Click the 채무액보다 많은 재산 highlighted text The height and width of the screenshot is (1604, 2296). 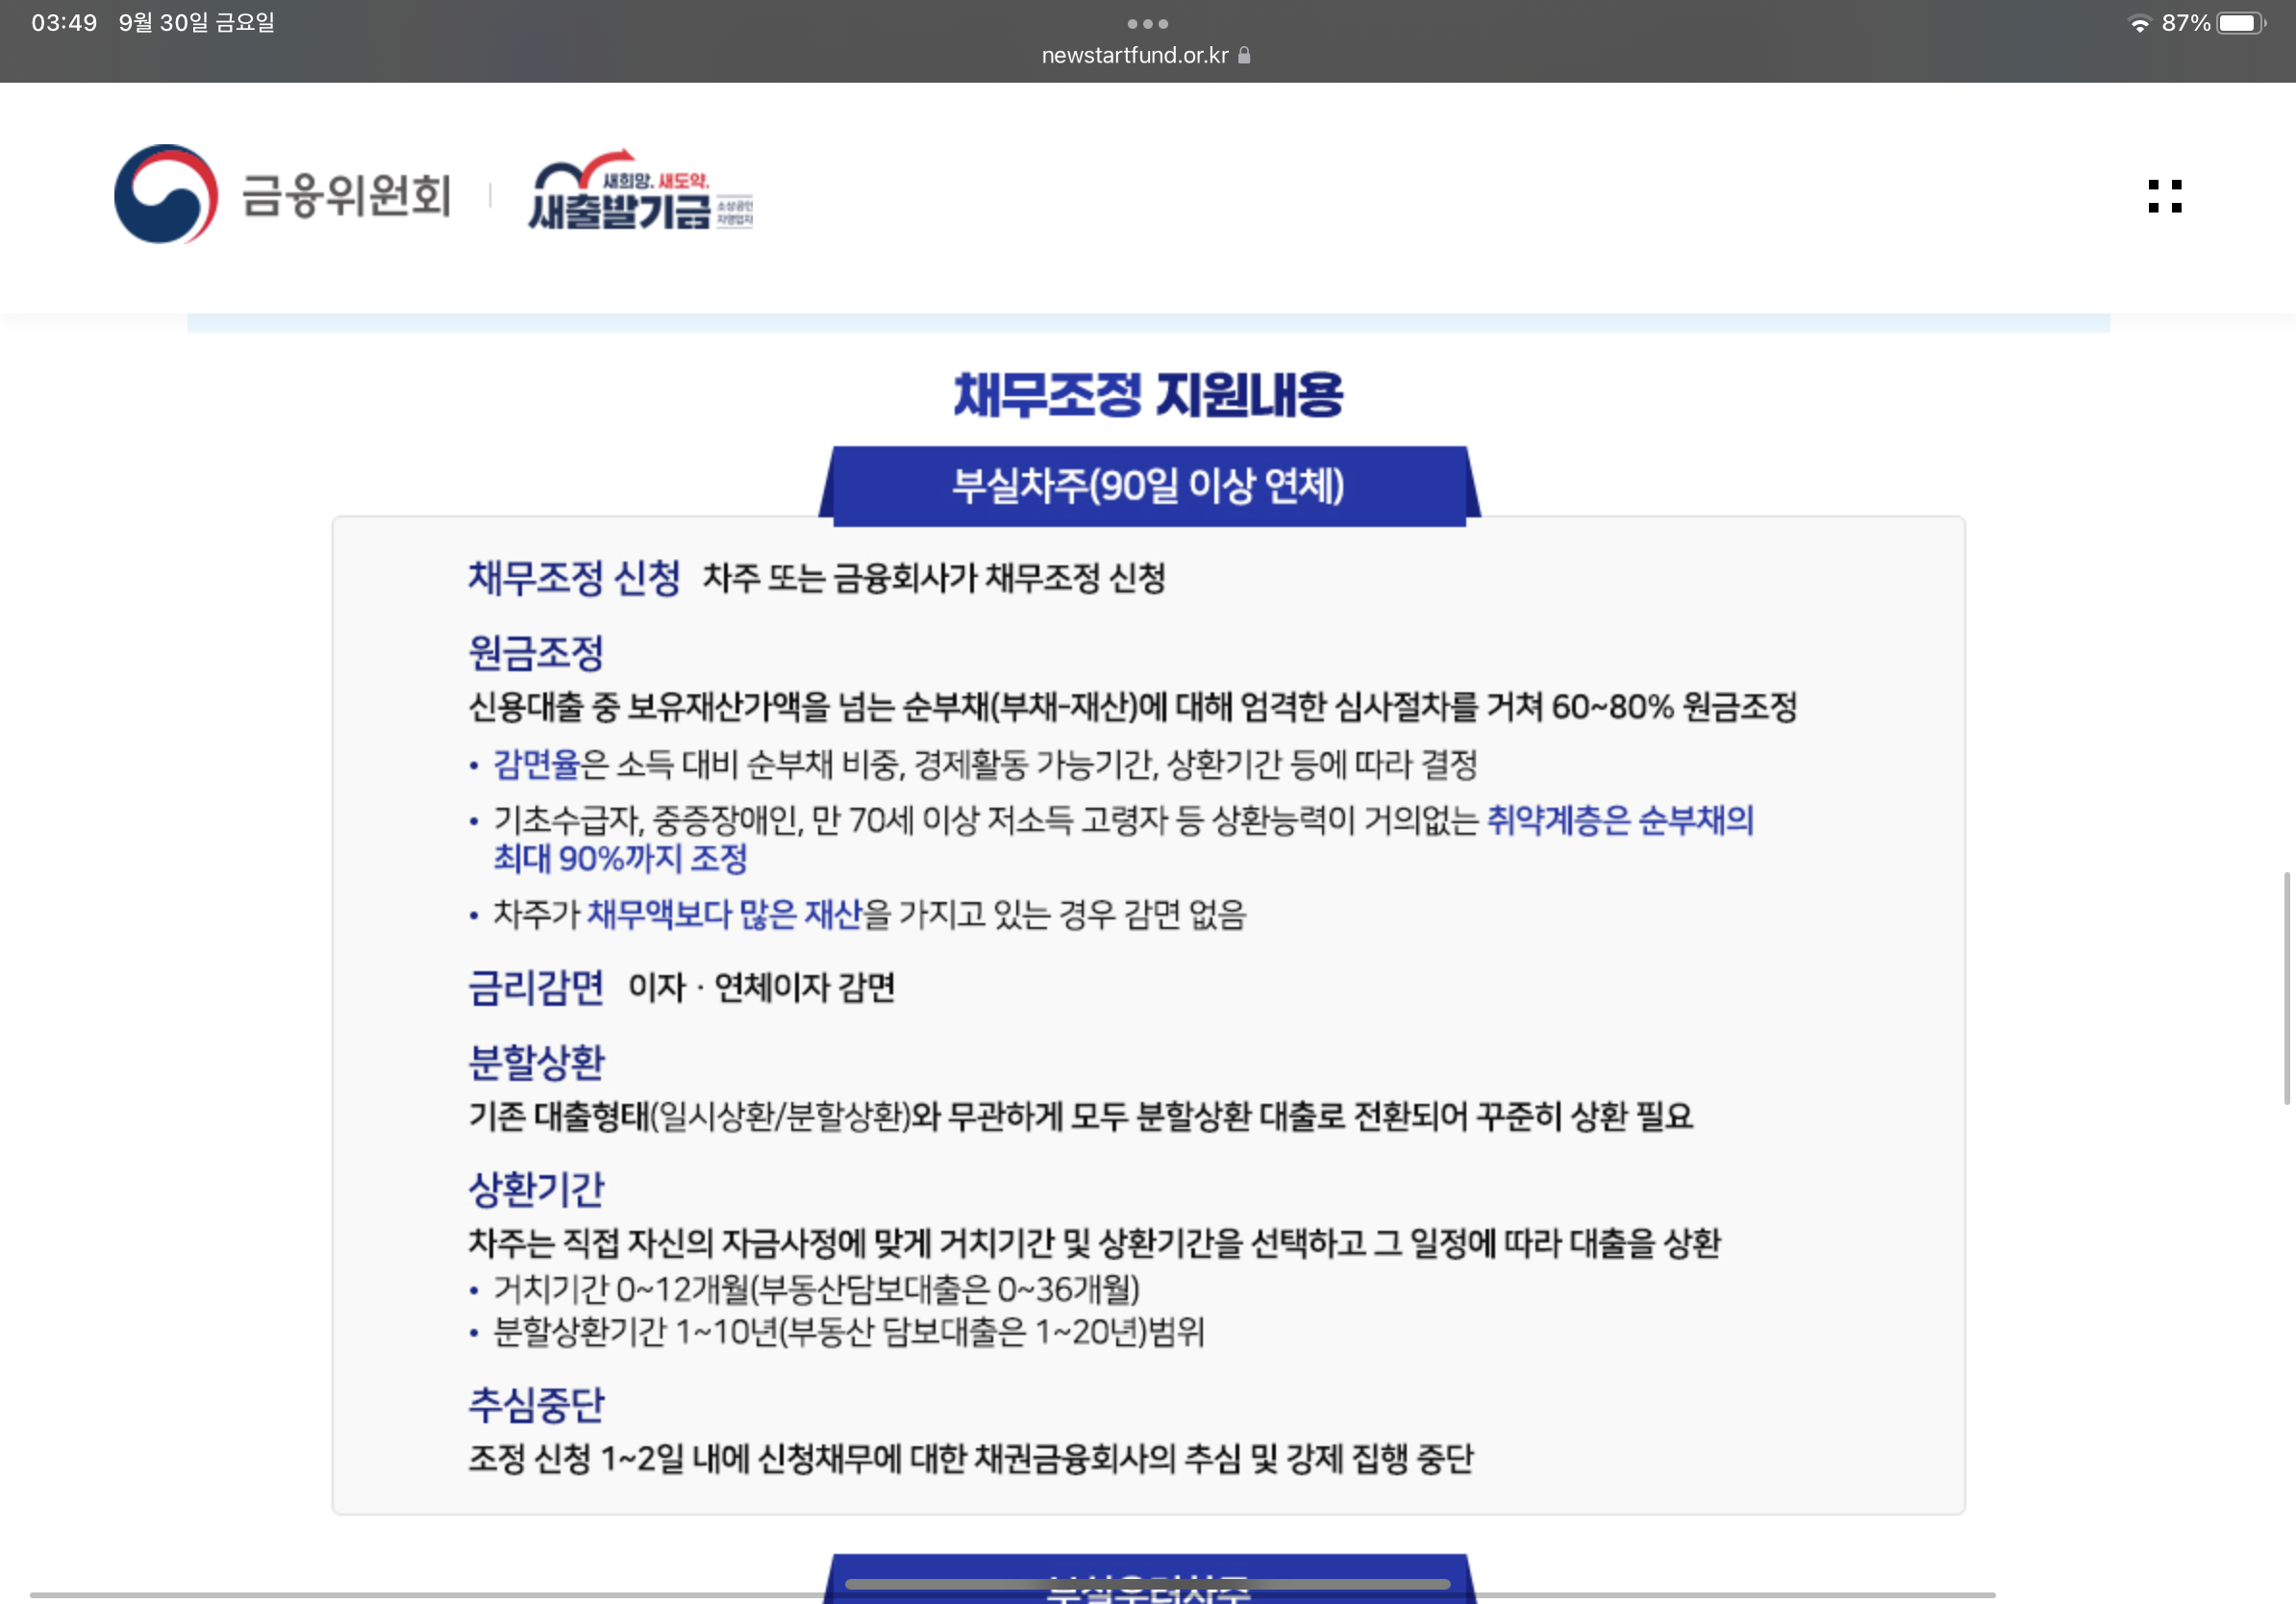point(724,914)
